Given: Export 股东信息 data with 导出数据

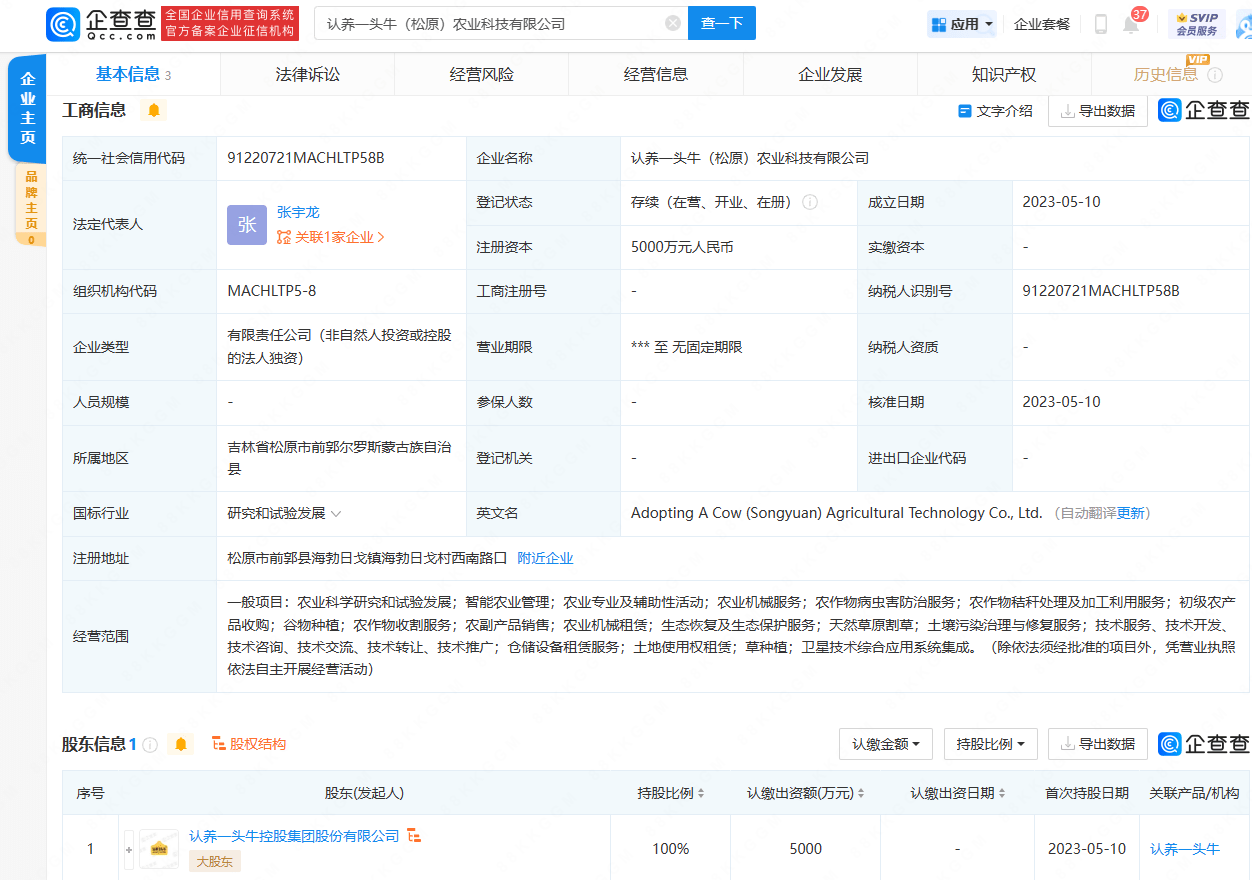Looking at the screenshot, I should (1097, 744).
